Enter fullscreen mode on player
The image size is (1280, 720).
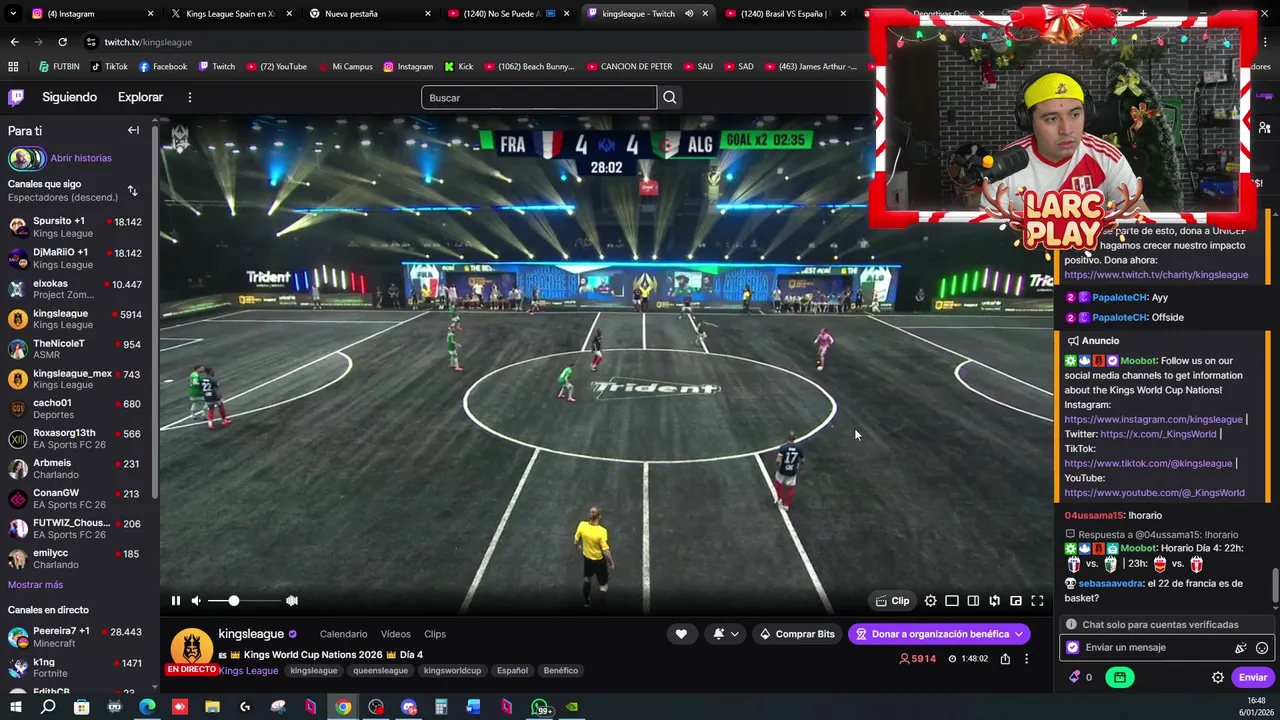pyautogui.click(x=1037, y=601)
